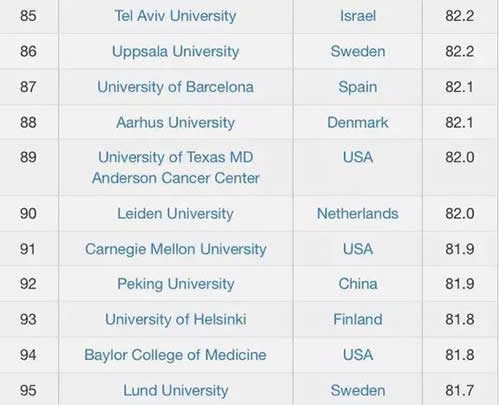The height and width of the screenshot is (405, 500).
Task: Open the Aarhus University link
Action: 175,123
